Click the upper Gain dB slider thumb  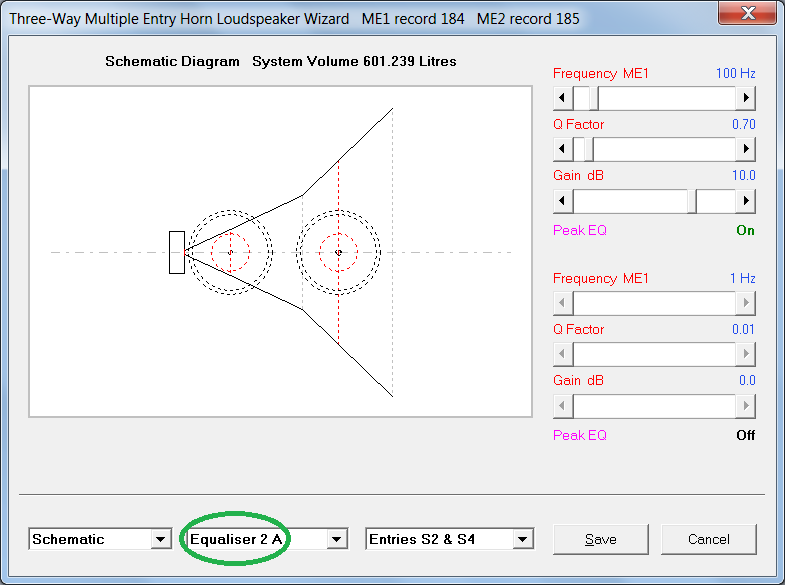pos(692,201)
